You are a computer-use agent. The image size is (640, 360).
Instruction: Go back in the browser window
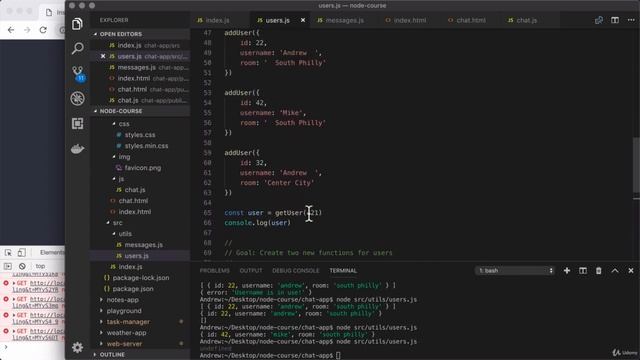(11, 30)
